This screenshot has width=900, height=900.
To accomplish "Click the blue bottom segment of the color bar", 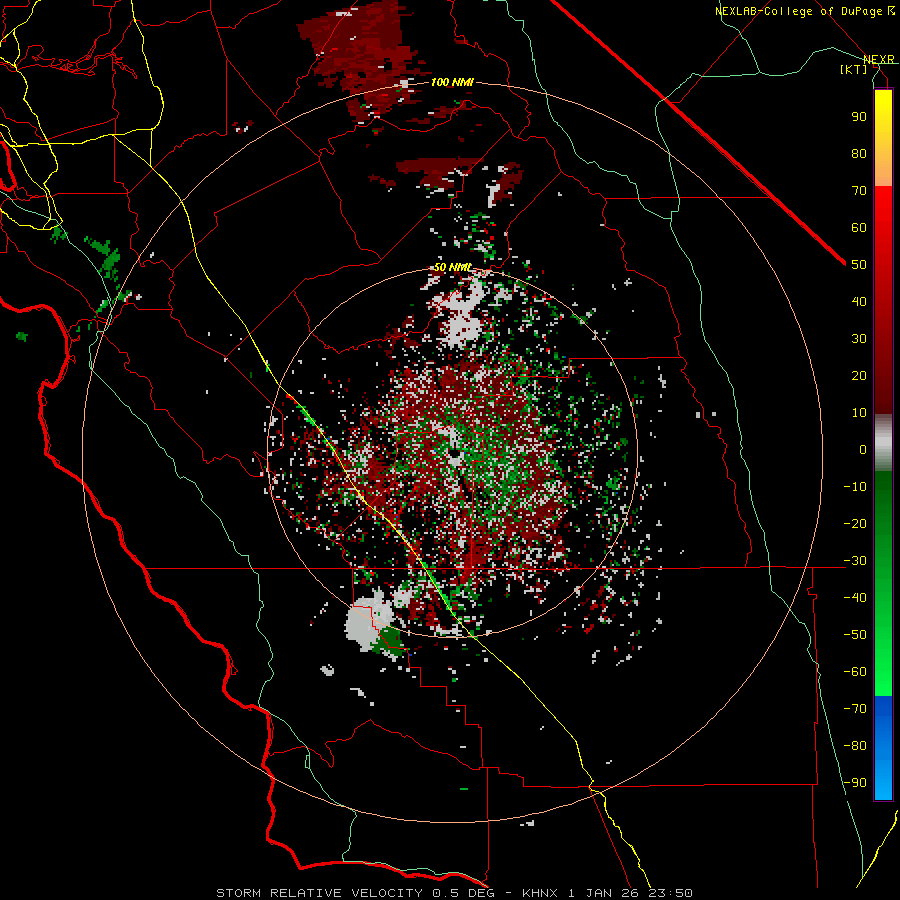I will (x=883, y=747).
